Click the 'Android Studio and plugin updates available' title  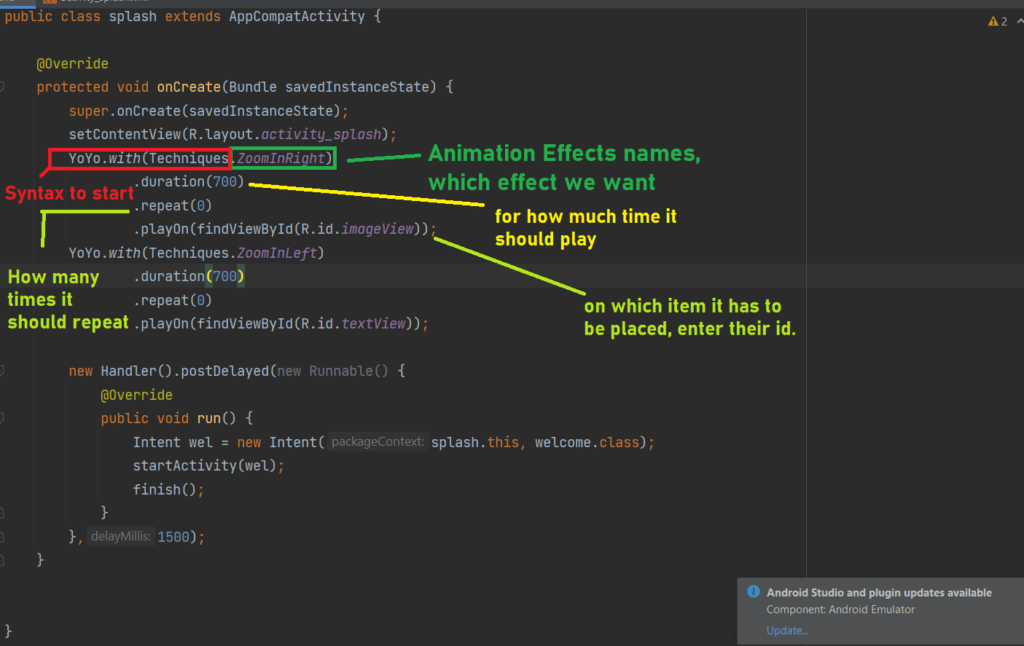(879, 592)
